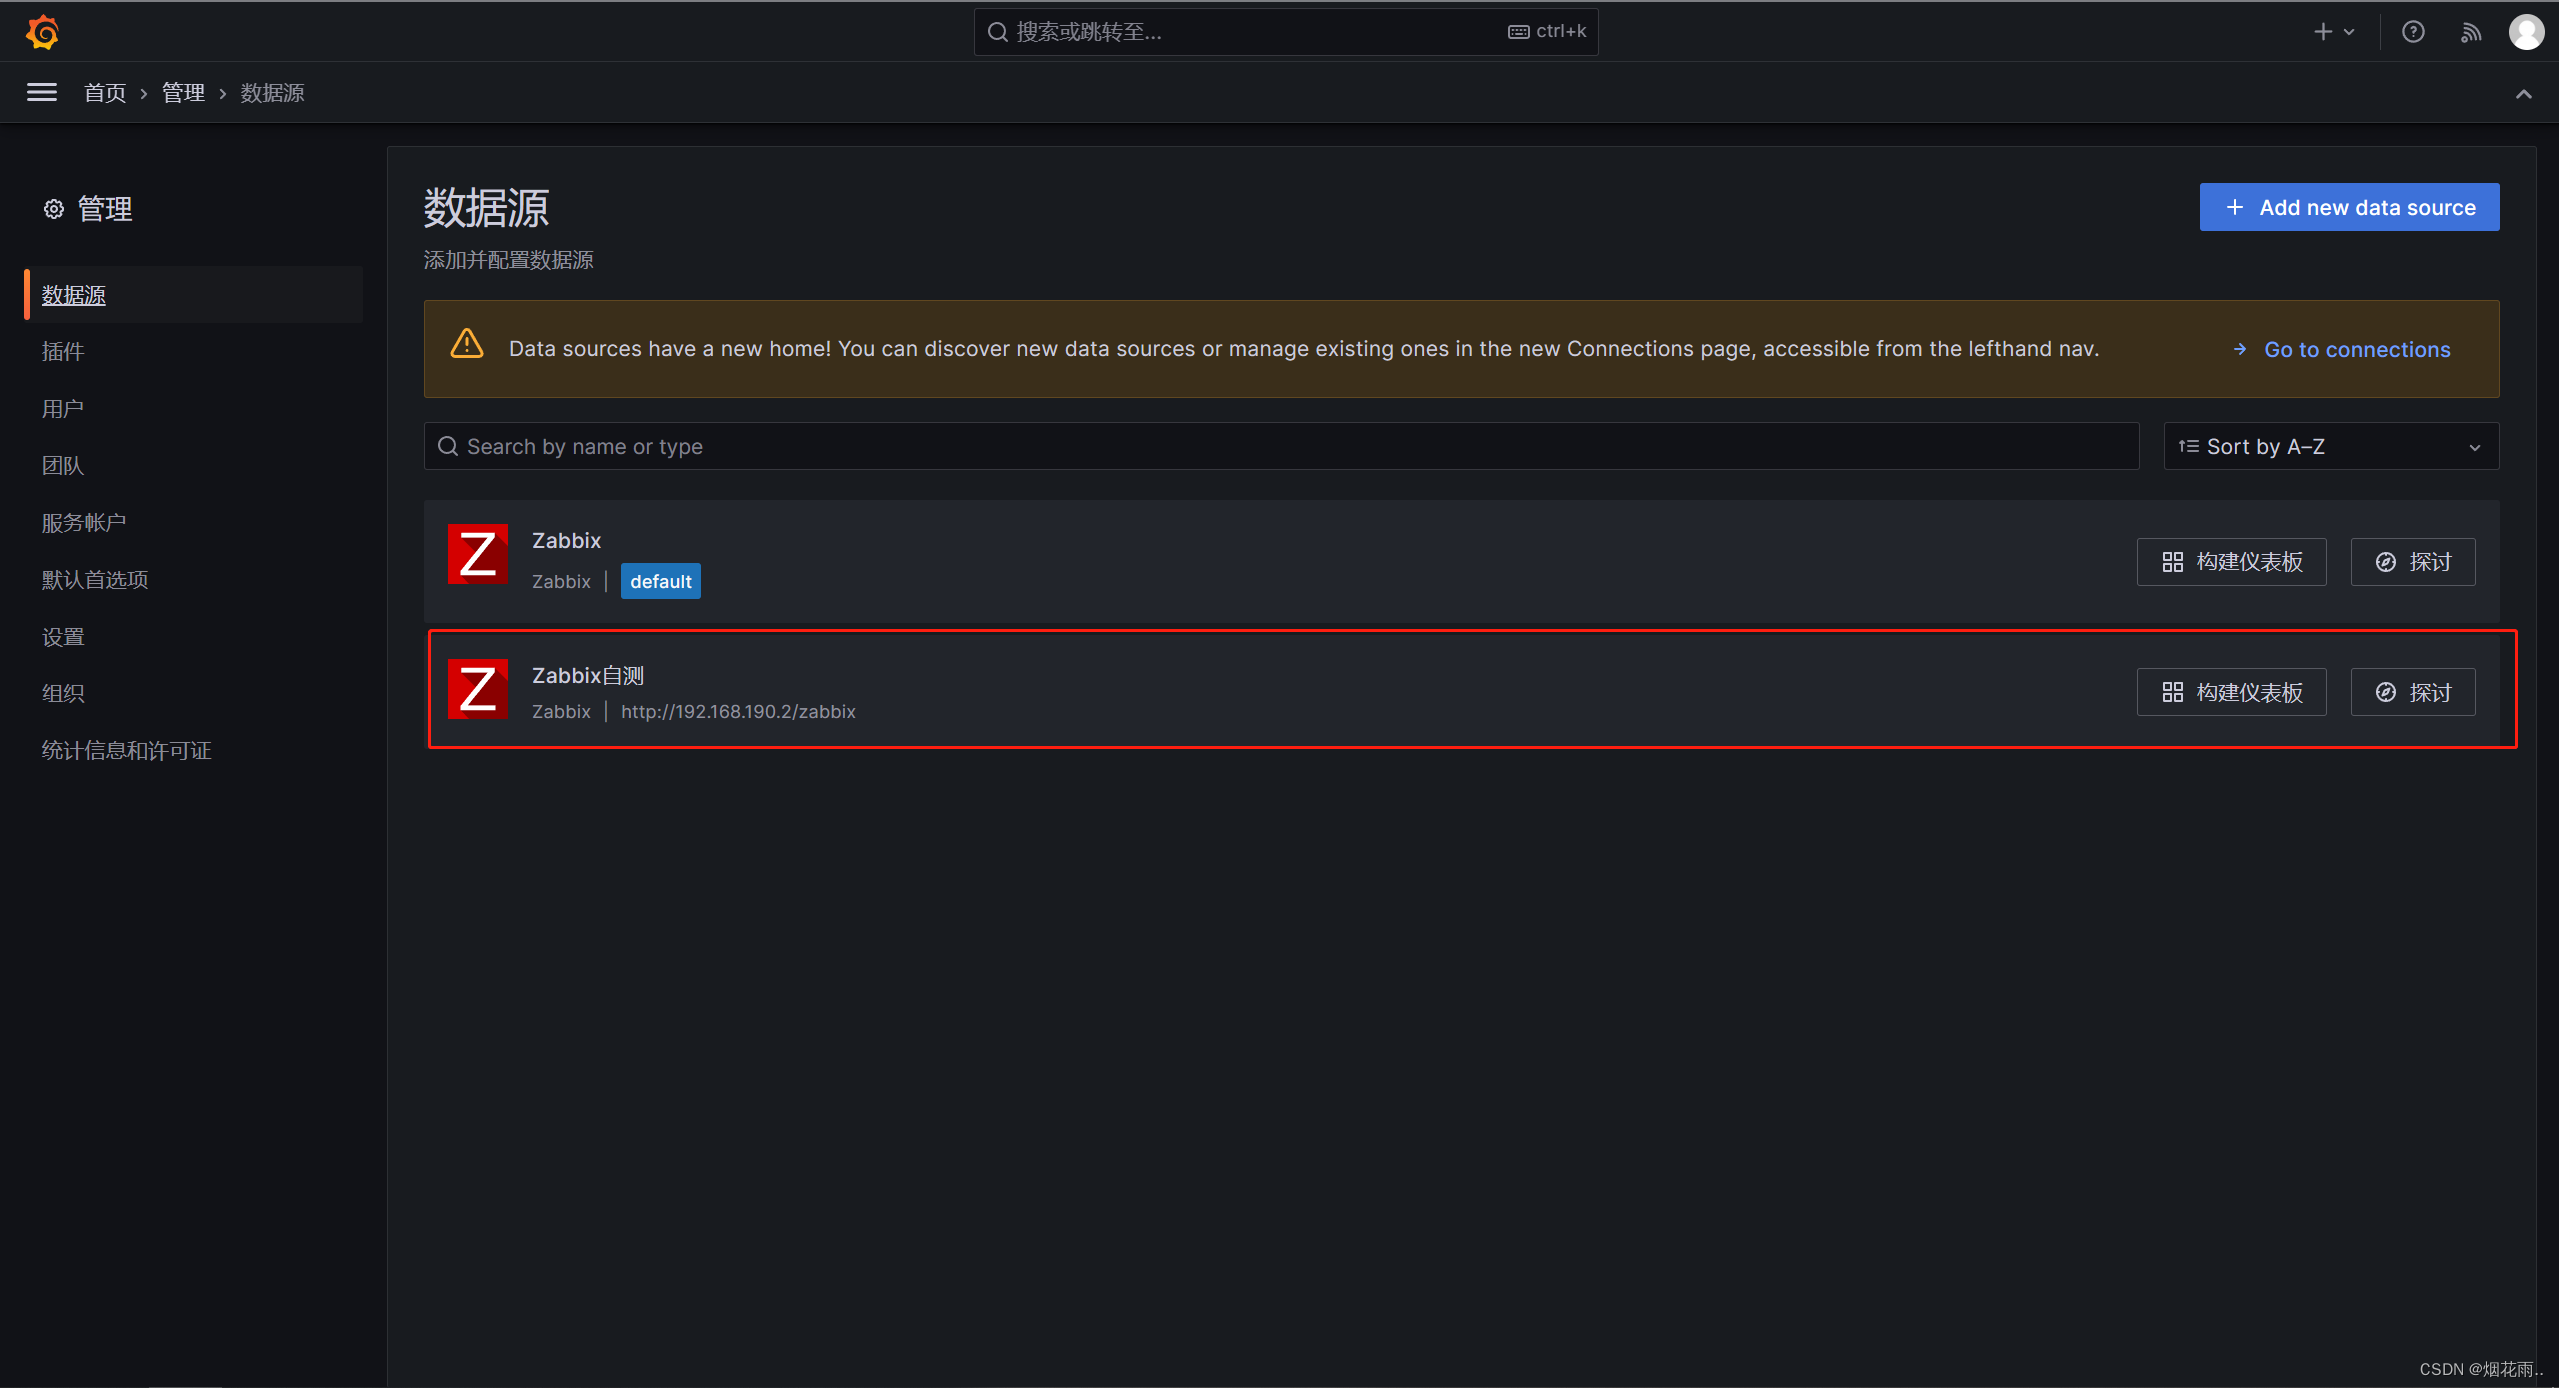Click Add new data source button
The width and height of the screenshot is (2559, 1388).
coord(2348,207)
